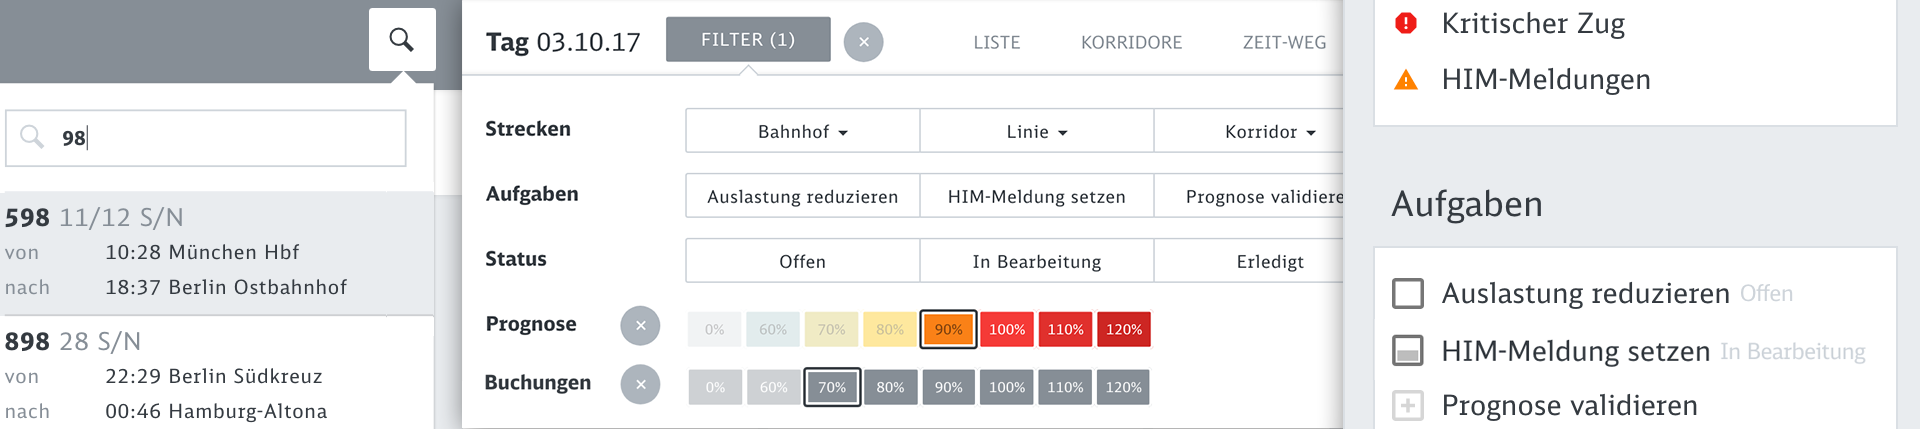Reset the Buchungen filter with X icon
Viewport: 1920px width, 429px height.
(x=640, y=385)
